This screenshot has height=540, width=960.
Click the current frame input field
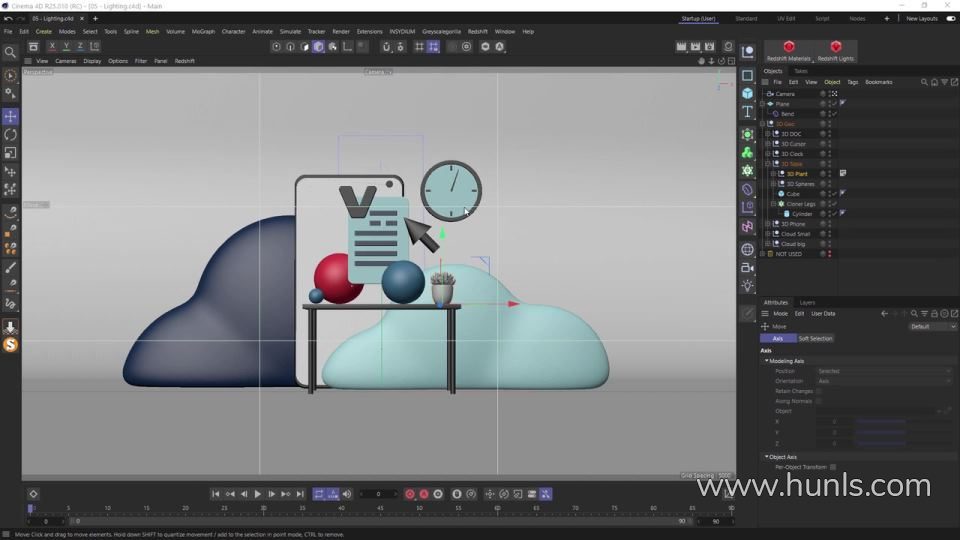377,494
